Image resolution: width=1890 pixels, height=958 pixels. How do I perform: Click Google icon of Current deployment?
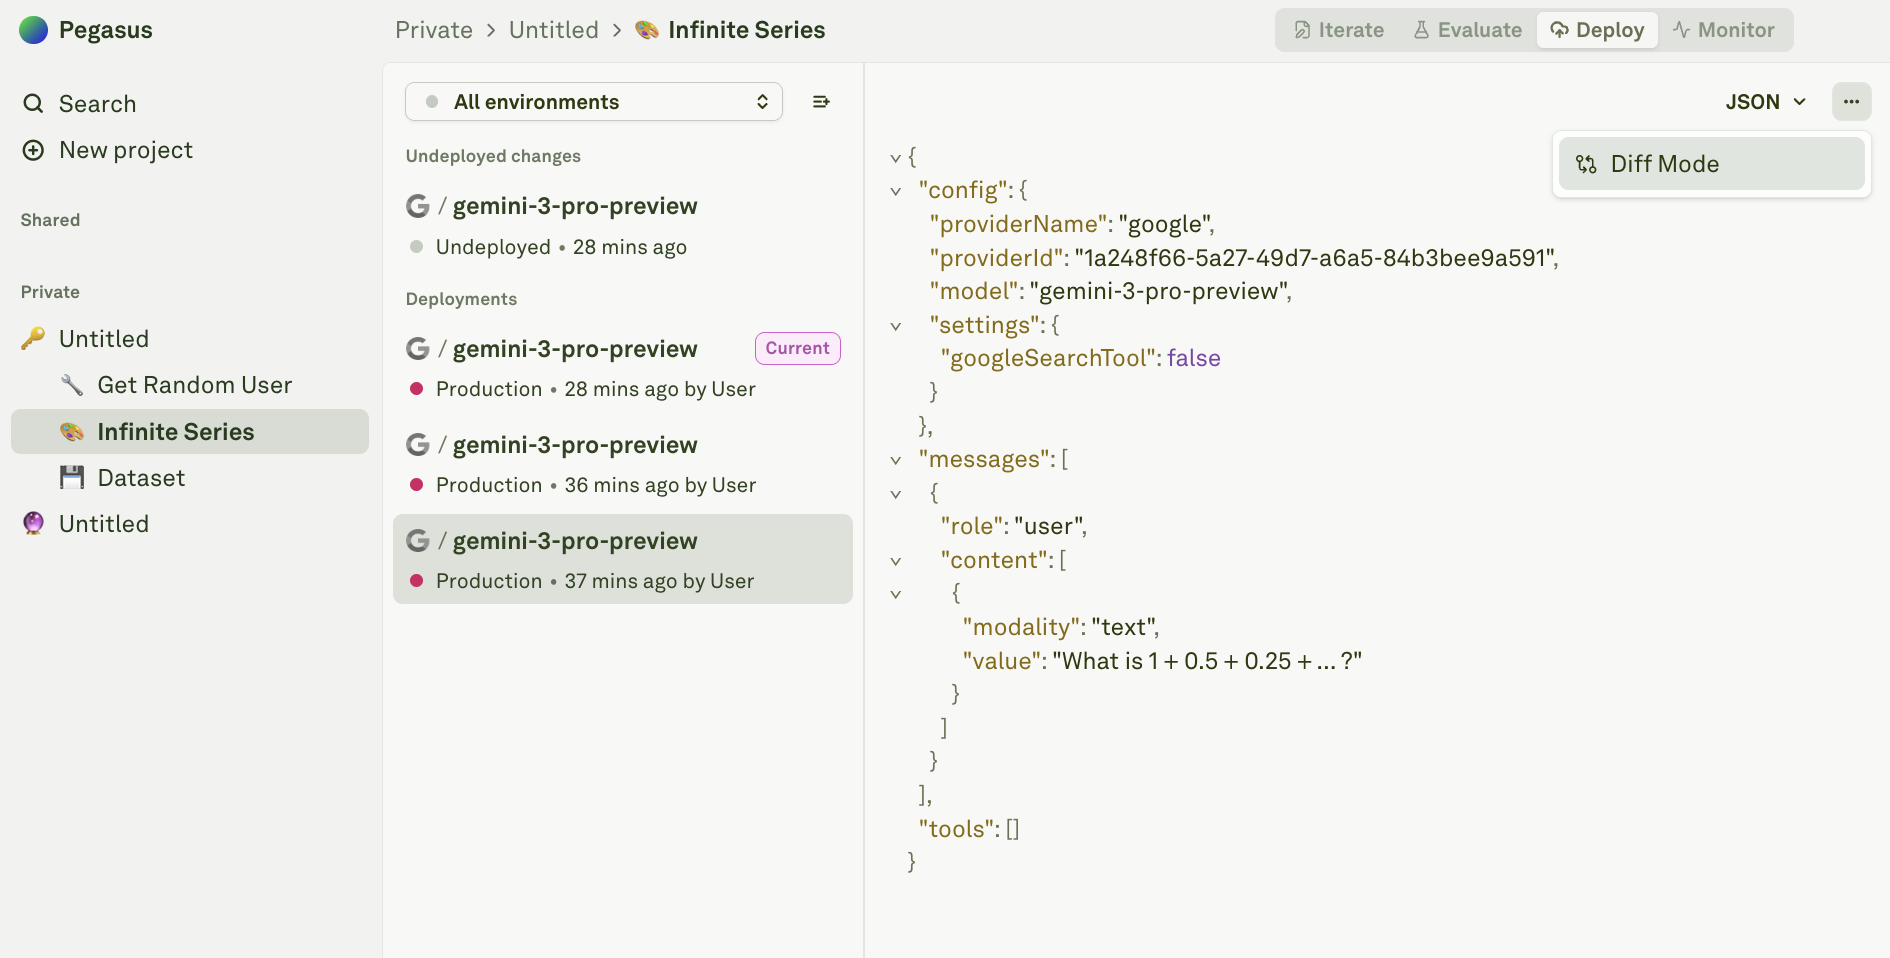418,349
